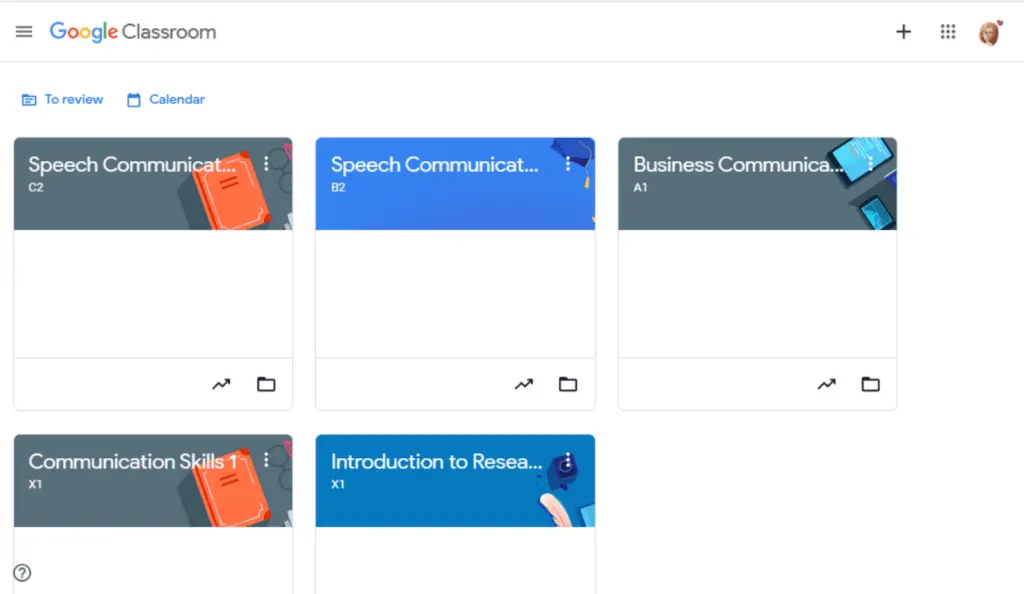Open gradebook trend icon for Speech Communication C2
Screen dimensions: 1024x594
click(221, 384)
